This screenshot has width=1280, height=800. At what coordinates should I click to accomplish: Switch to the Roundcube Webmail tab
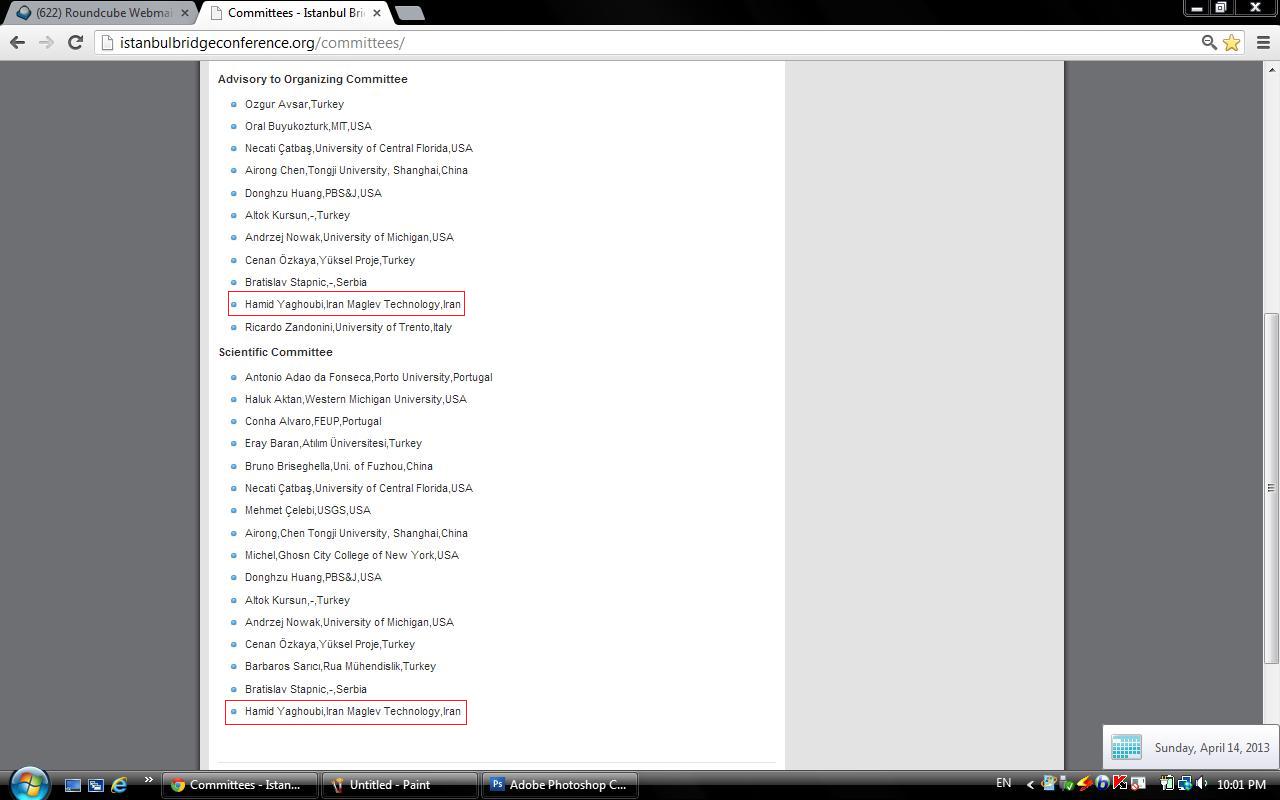click(100, 13)
